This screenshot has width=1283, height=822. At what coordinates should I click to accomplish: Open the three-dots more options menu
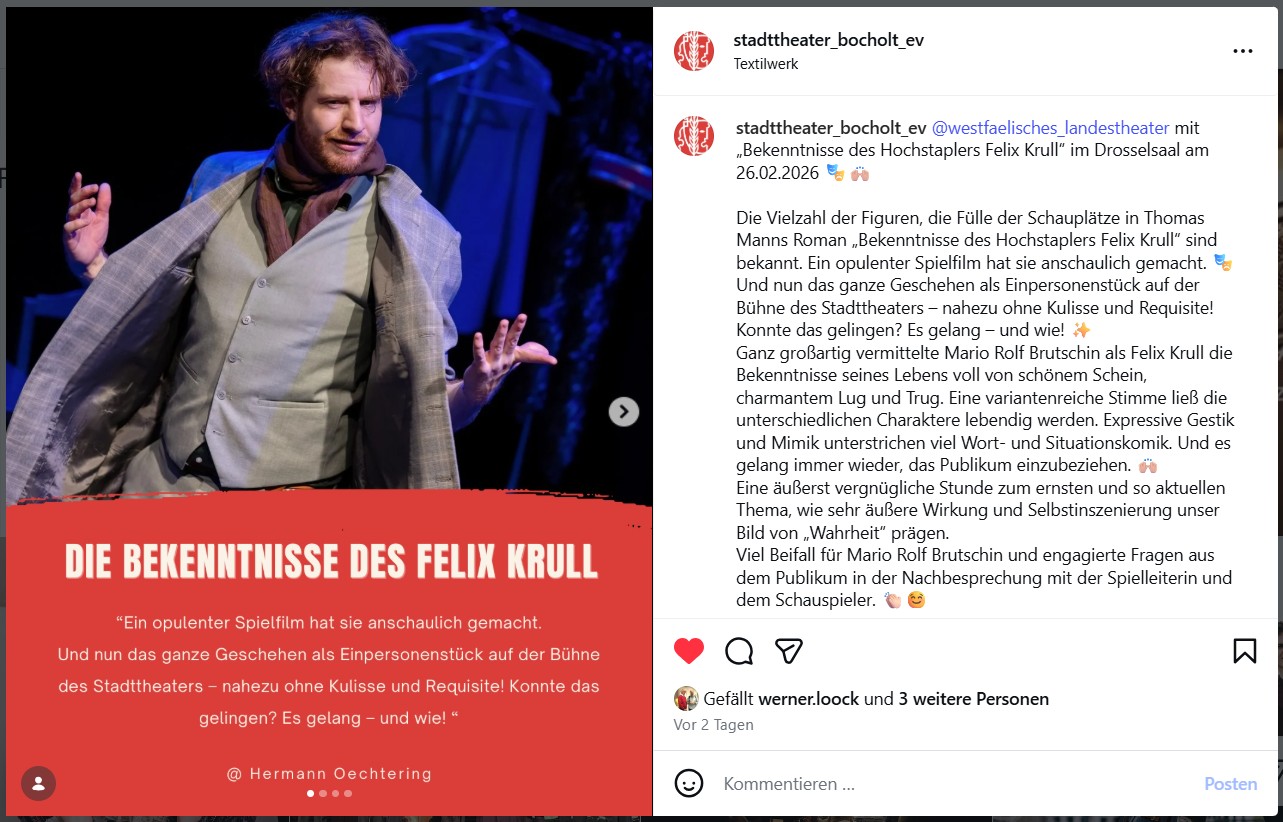click(1242, 52)
